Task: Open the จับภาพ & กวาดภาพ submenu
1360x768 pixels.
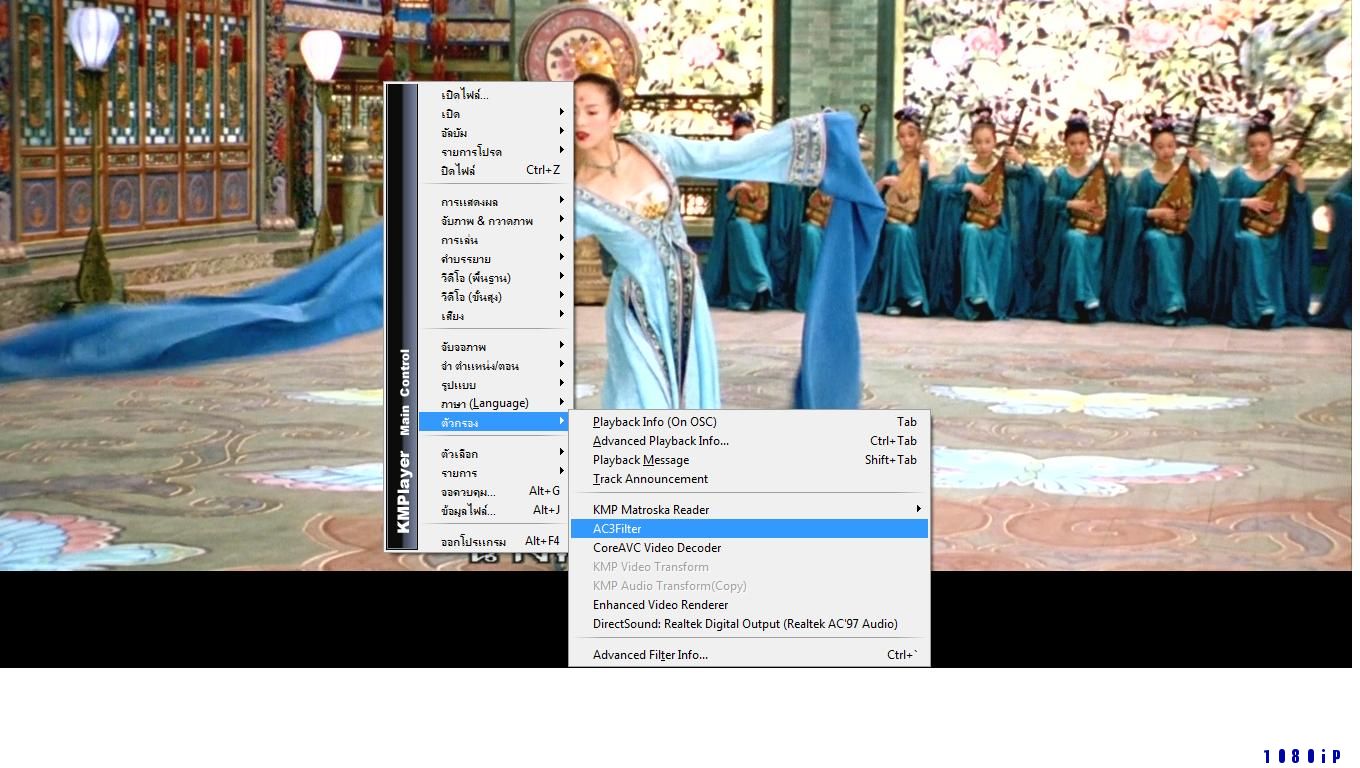Action: click(494, 220)
